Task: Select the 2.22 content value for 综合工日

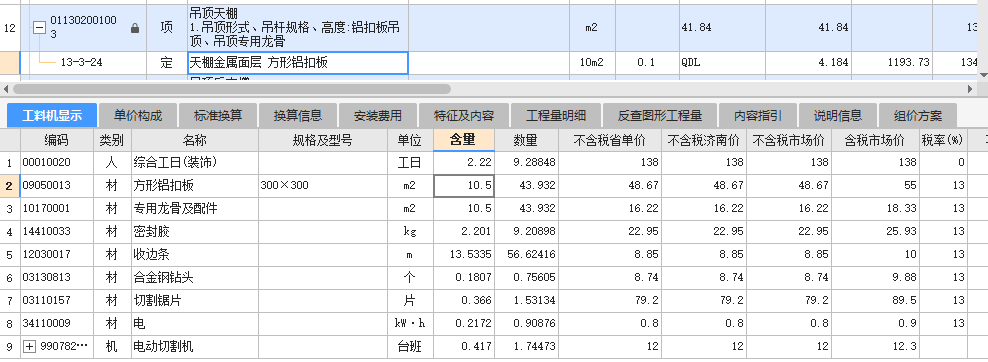Action: 464,162
